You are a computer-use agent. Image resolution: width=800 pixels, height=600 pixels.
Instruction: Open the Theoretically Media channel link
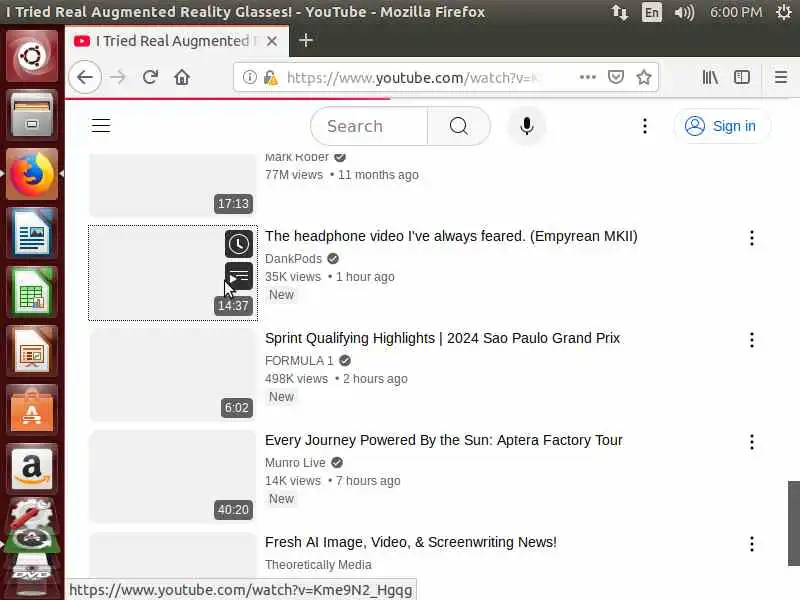tap(318, 565)
